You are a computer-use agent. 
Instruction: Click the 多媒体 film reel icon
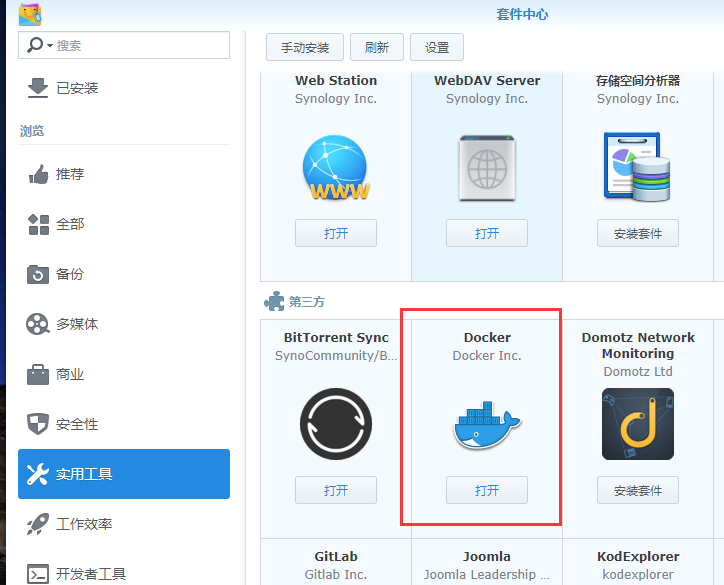(38, 324)
